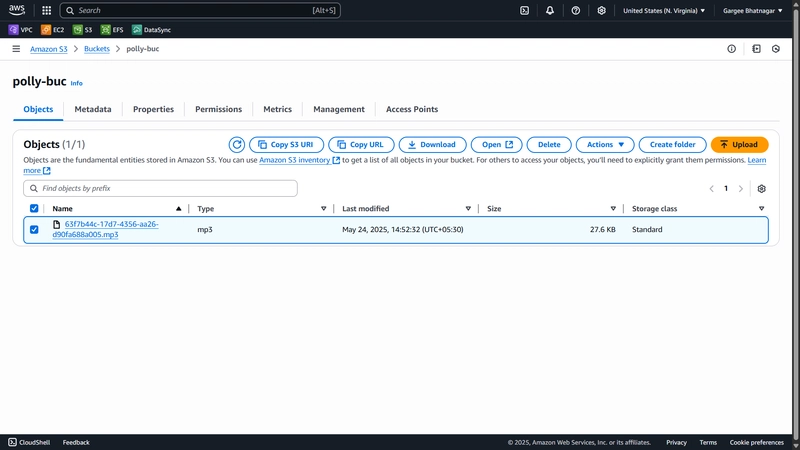Uncheck the mp3 object row checkbox
This screenshot has width=800, height=450.
34,230
